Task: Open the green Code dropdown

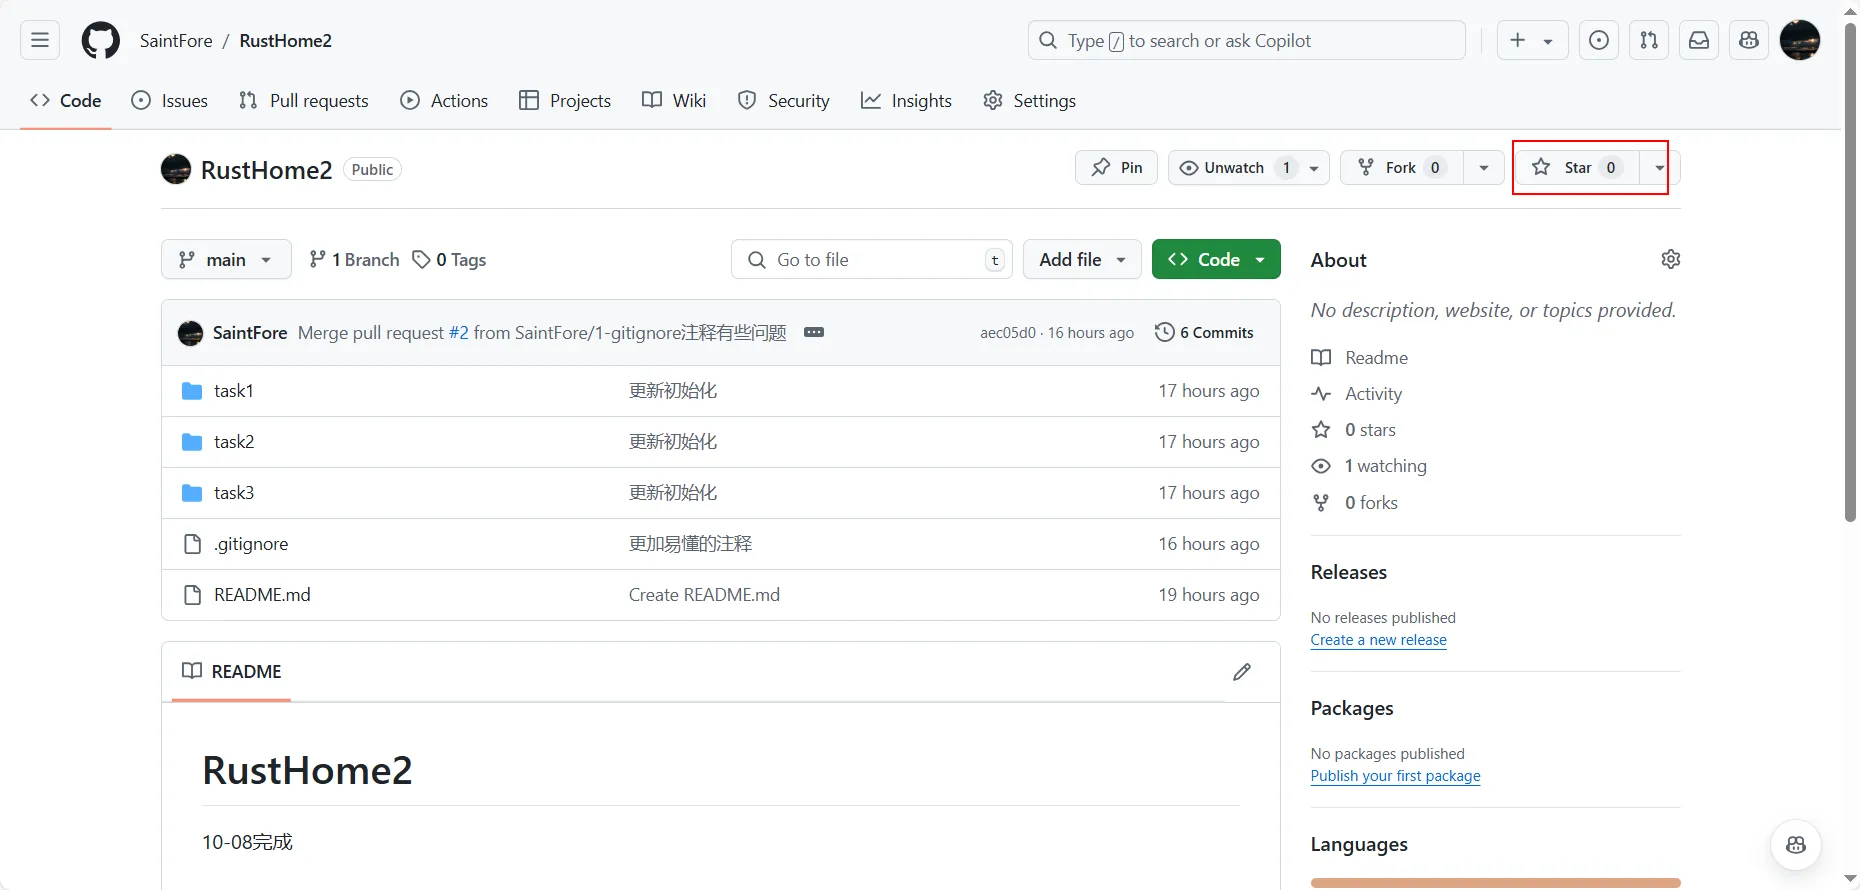Action: [1216, 260]
